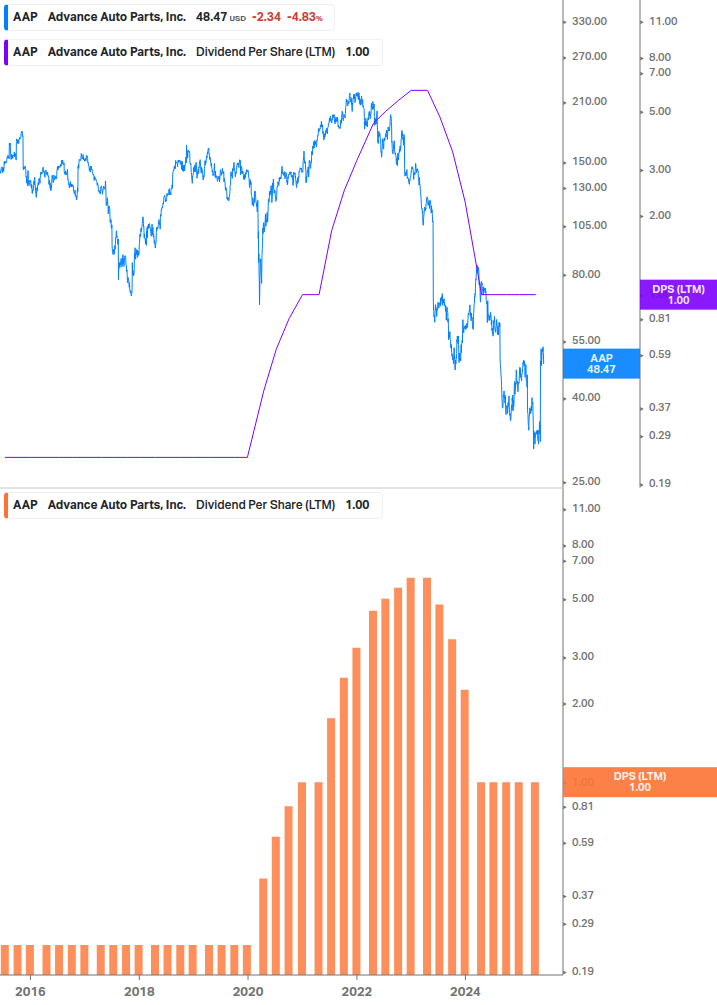Click the 0.19 label on upper DPS axis
Viewport: 717px width, 1005px height.
[660, 483]
